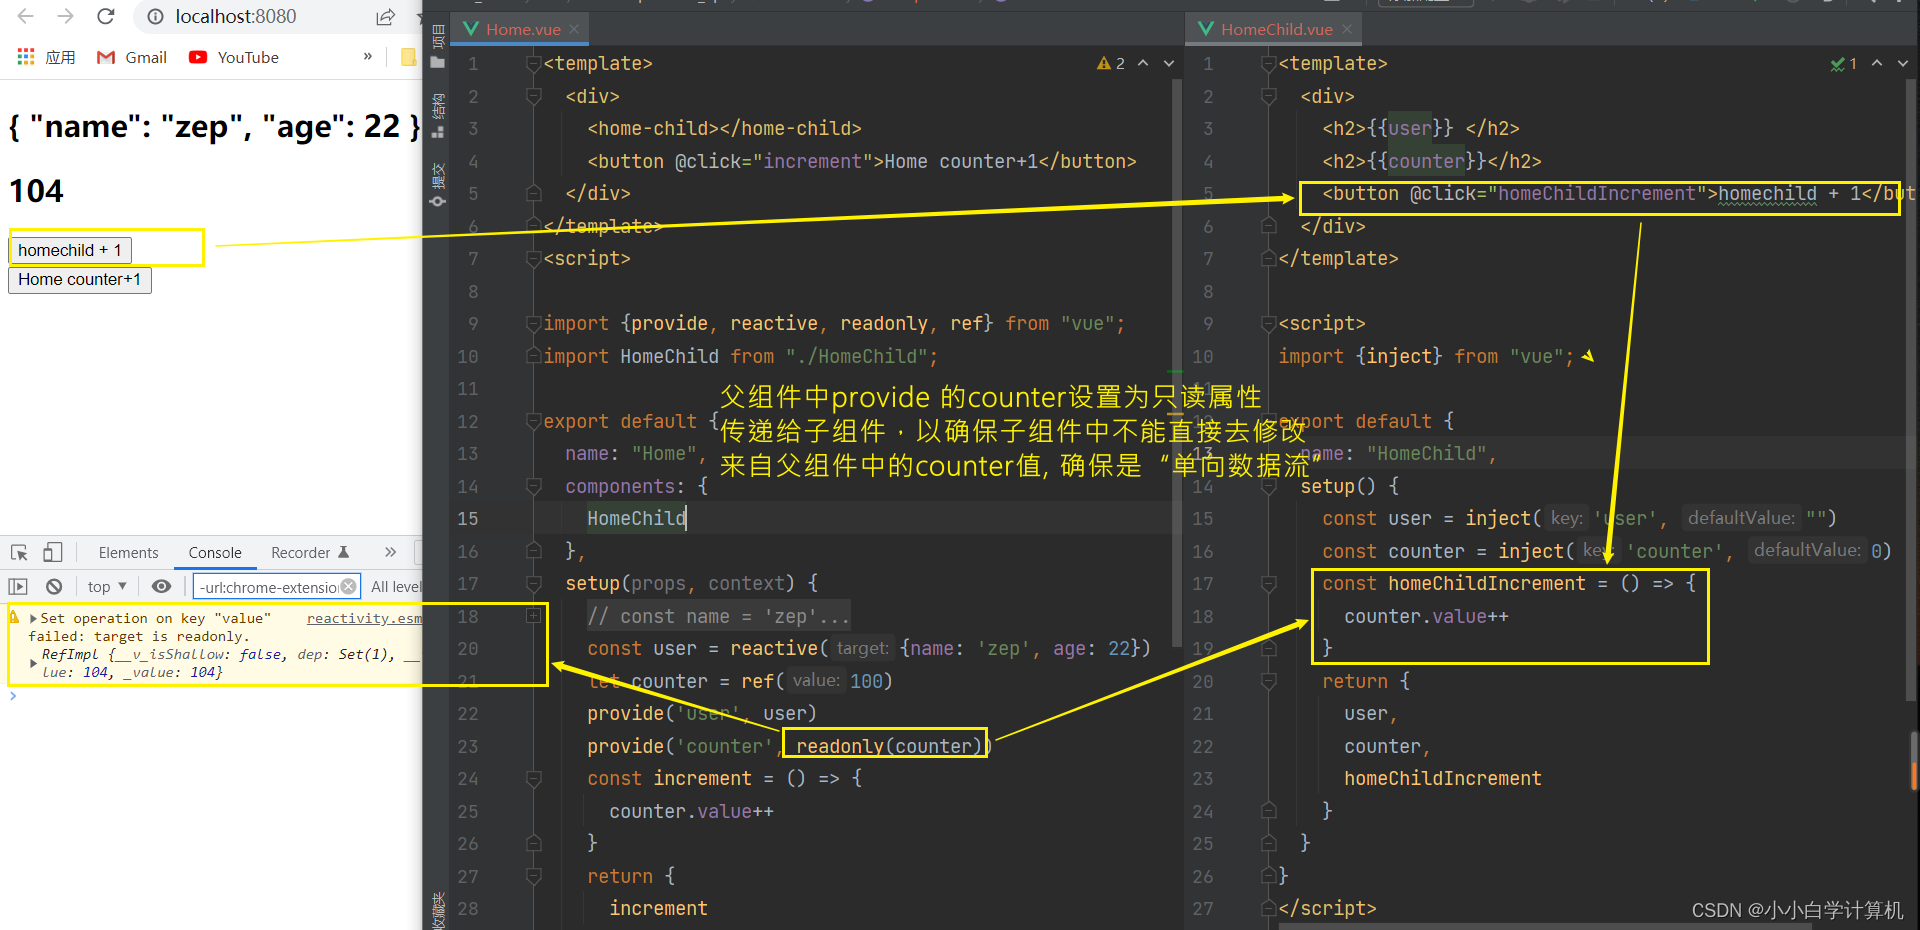Click the 'homechild + 1' button on the page
1920x930 pixels.
coord(70,250)
